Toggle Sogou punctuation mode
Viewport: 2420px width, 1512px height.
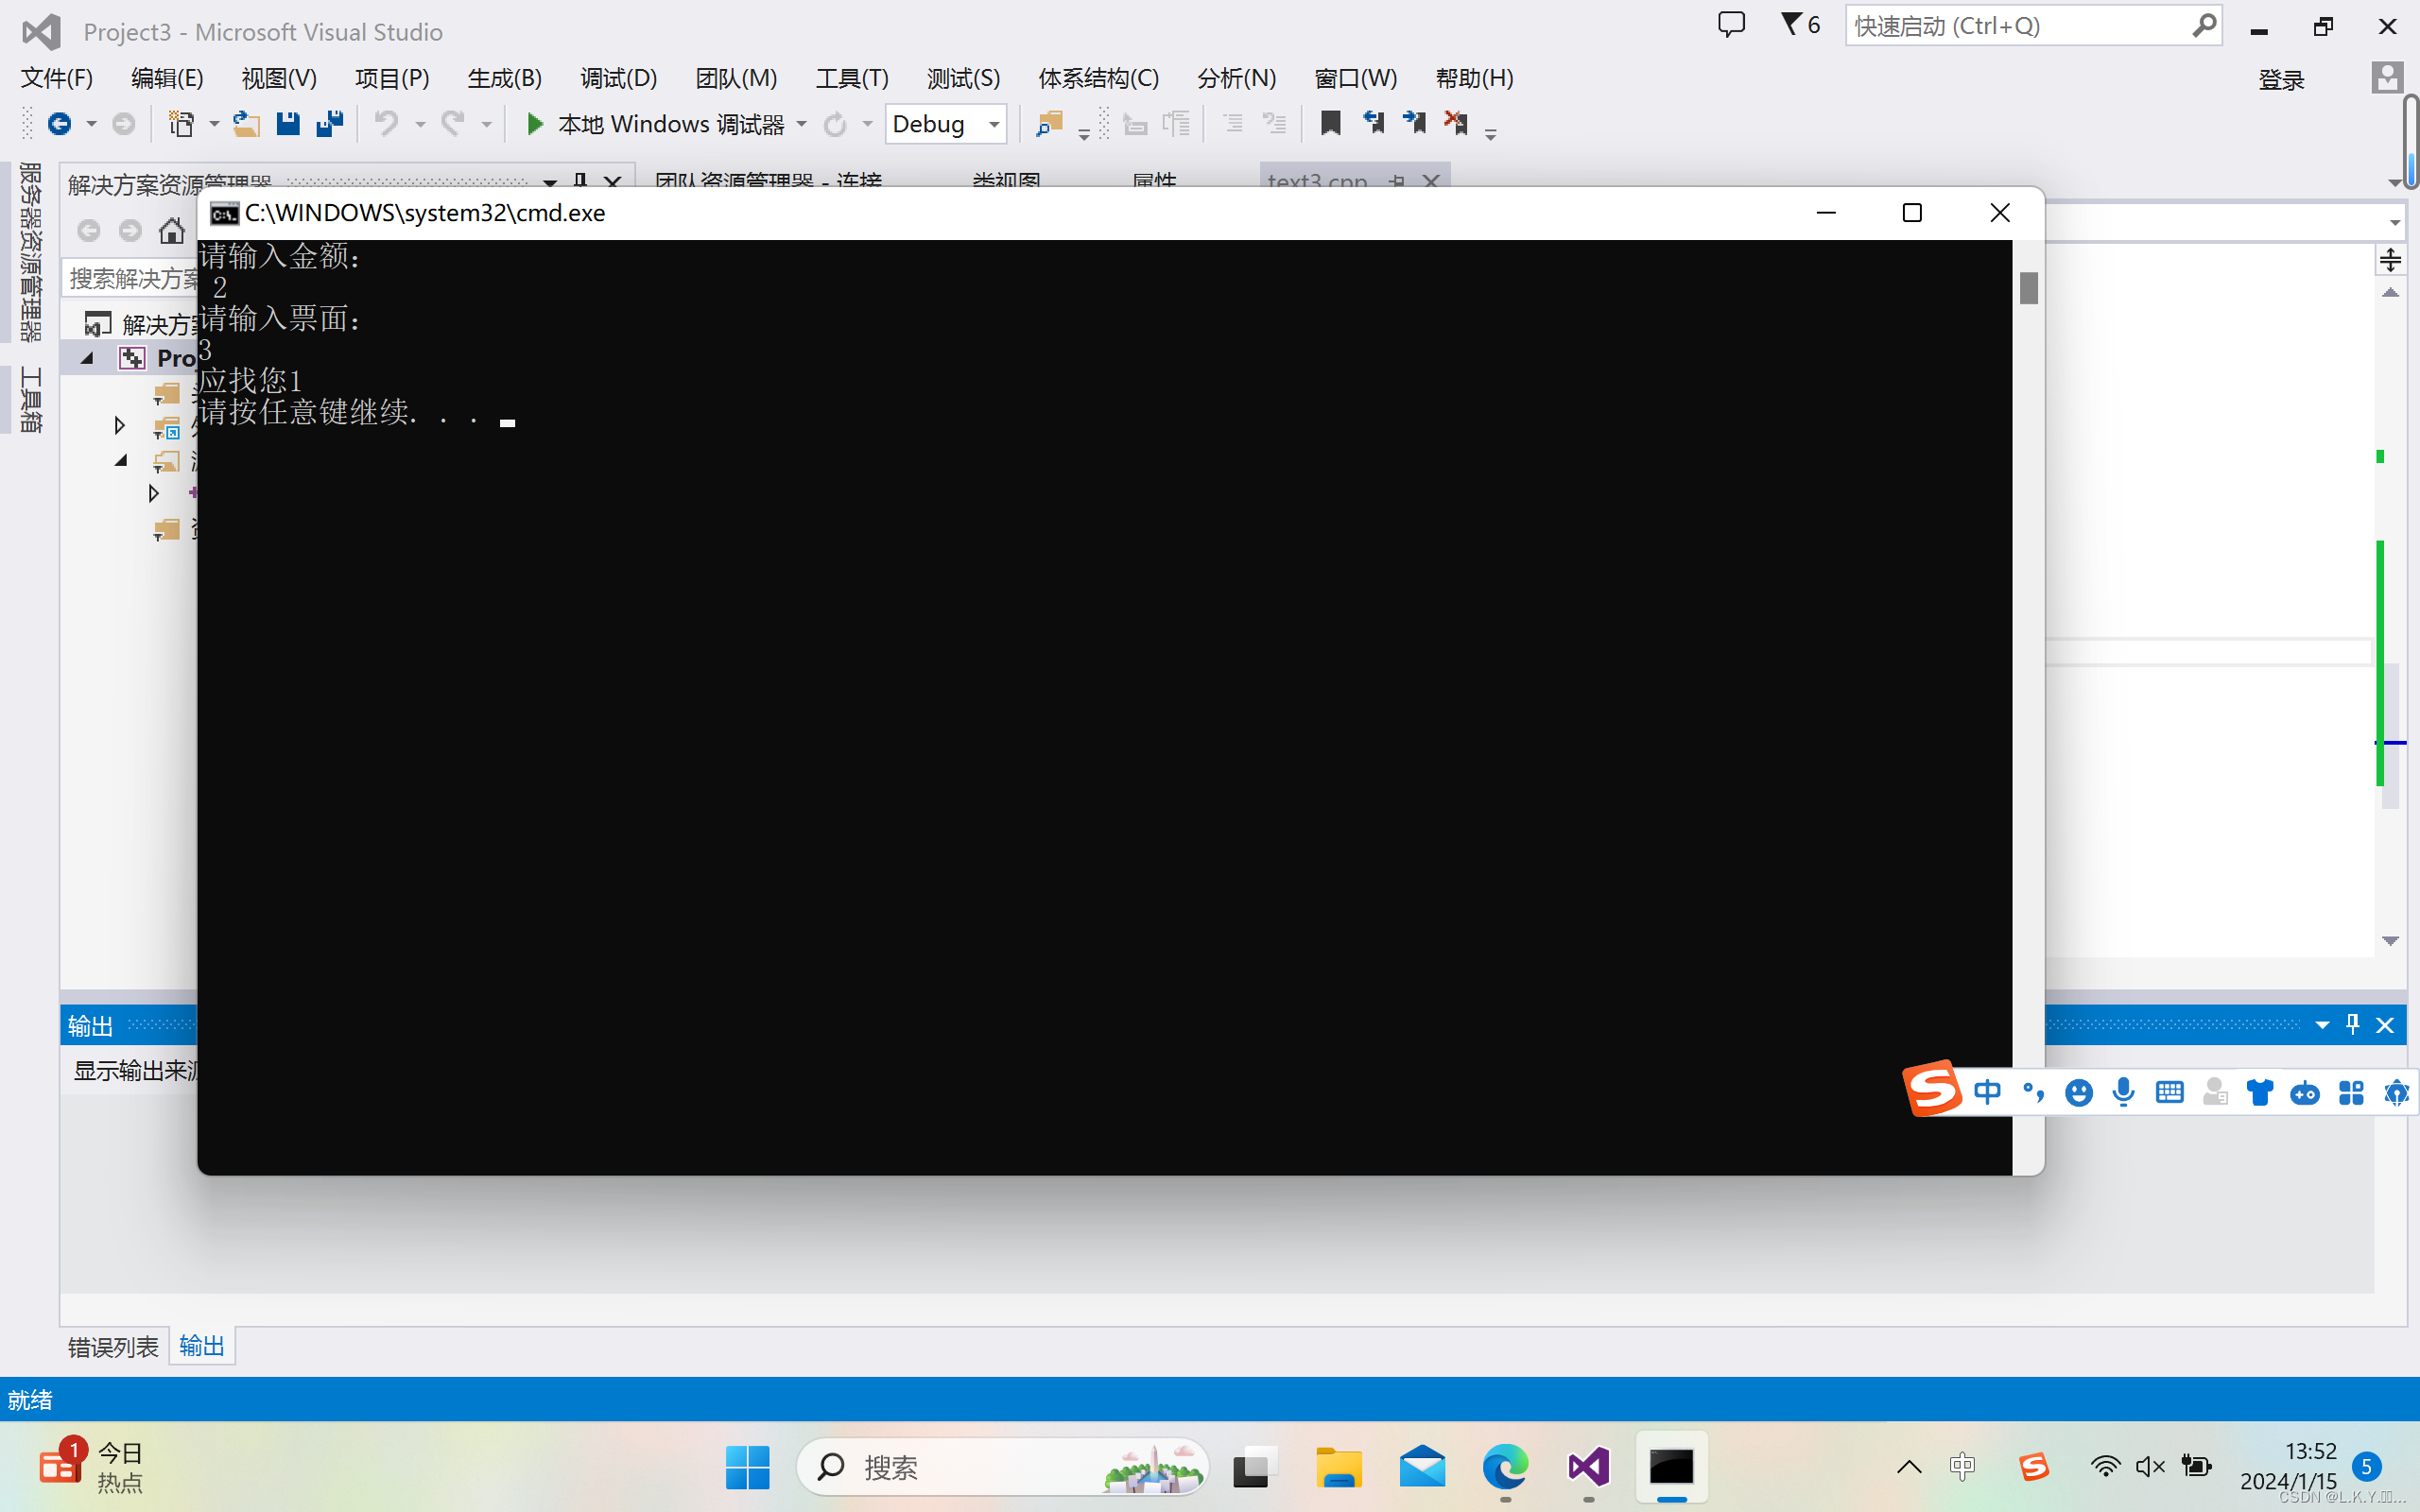[x=2033, y=1092]
